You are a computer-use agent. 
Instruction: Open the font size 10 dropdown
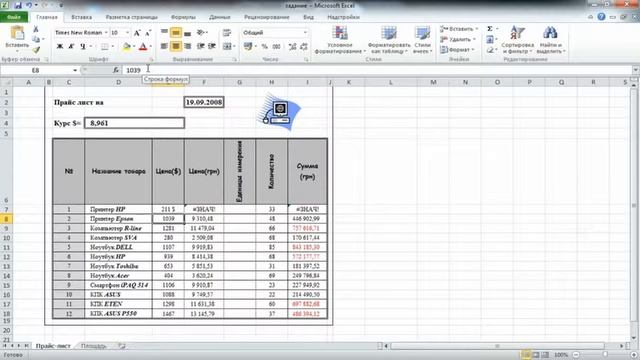coord(127,33)
